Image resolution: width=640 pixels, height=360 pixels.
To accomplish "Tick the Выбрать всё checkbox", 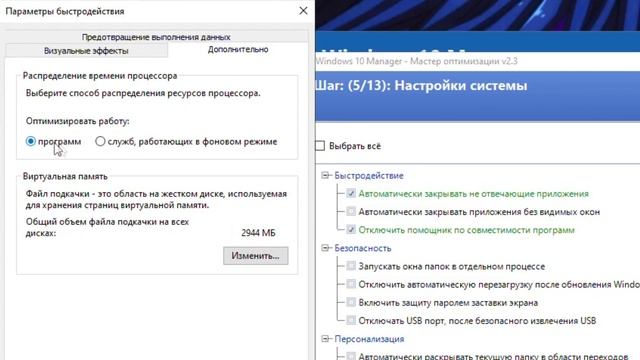I will click(x=320, y=146).
